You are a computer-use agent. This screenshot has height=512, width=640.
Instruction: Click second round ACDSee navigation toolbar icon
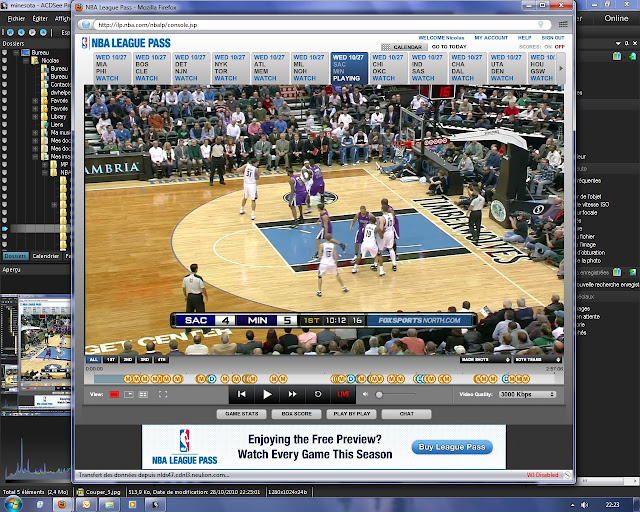[x=21, y=32]
